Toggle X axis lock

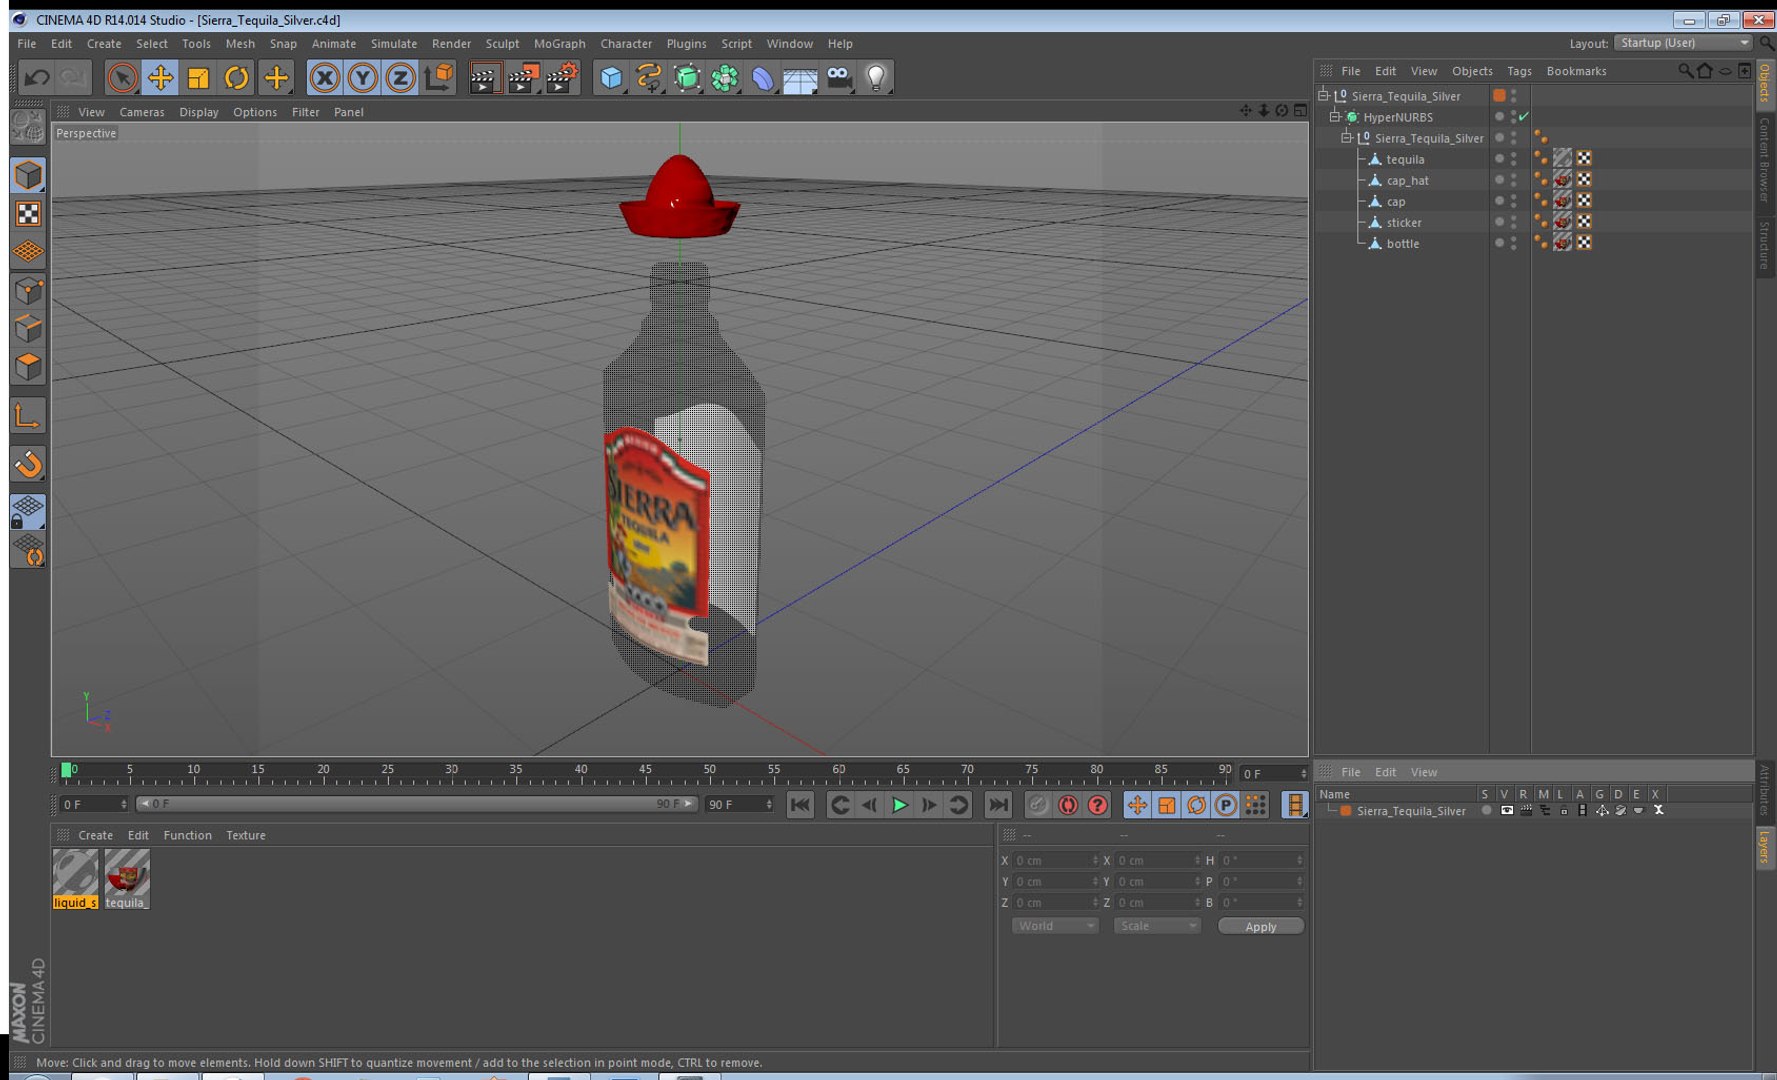click(324, 77)
